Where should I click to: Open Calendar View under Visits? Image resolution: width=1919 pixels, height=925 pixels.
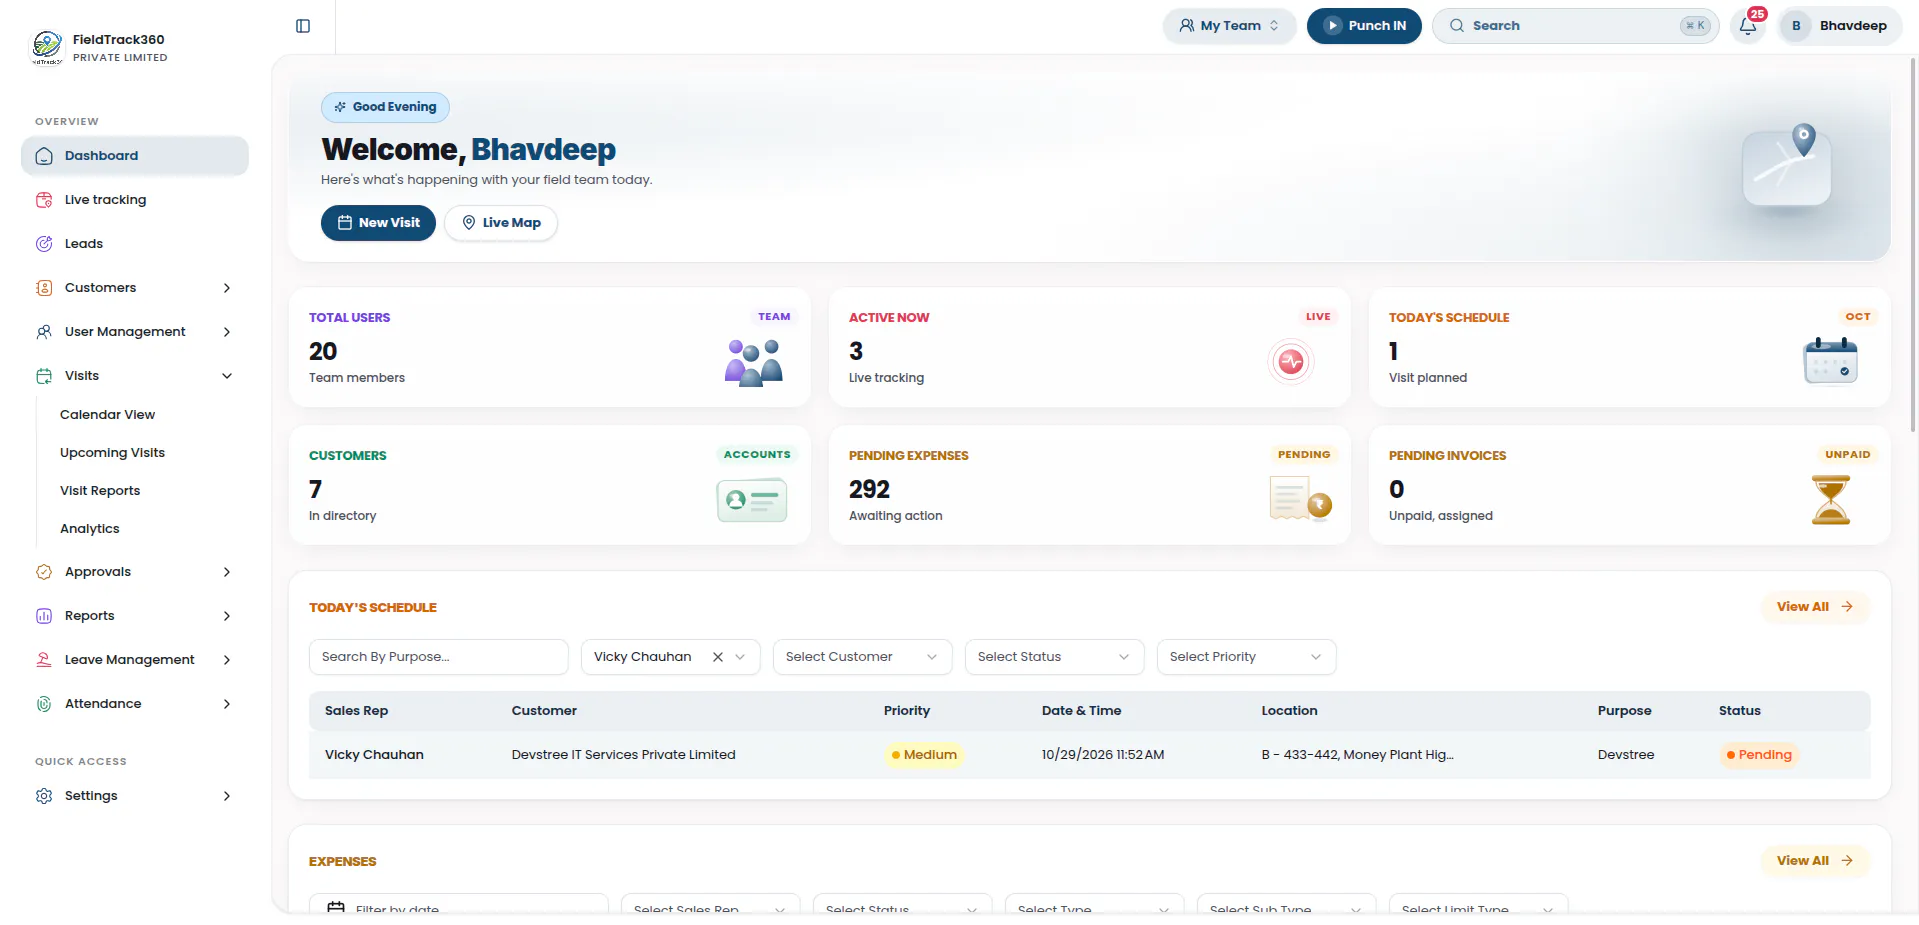click(x=107, y=415)
